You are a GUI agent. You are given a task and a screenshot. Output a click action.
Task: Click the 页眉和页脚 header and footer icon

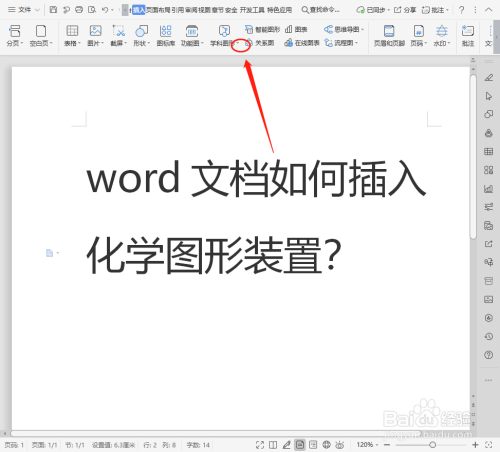click(389, 31)
